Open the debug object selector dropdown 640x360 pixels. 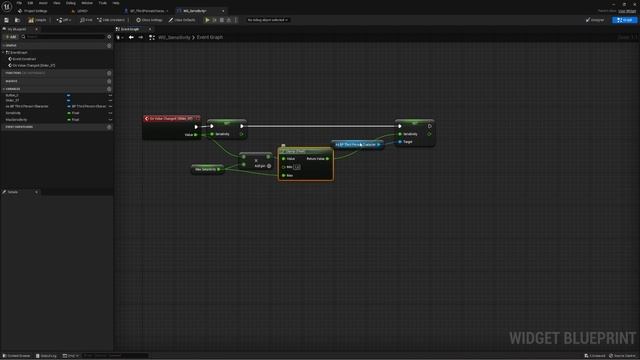click(267, 20)
